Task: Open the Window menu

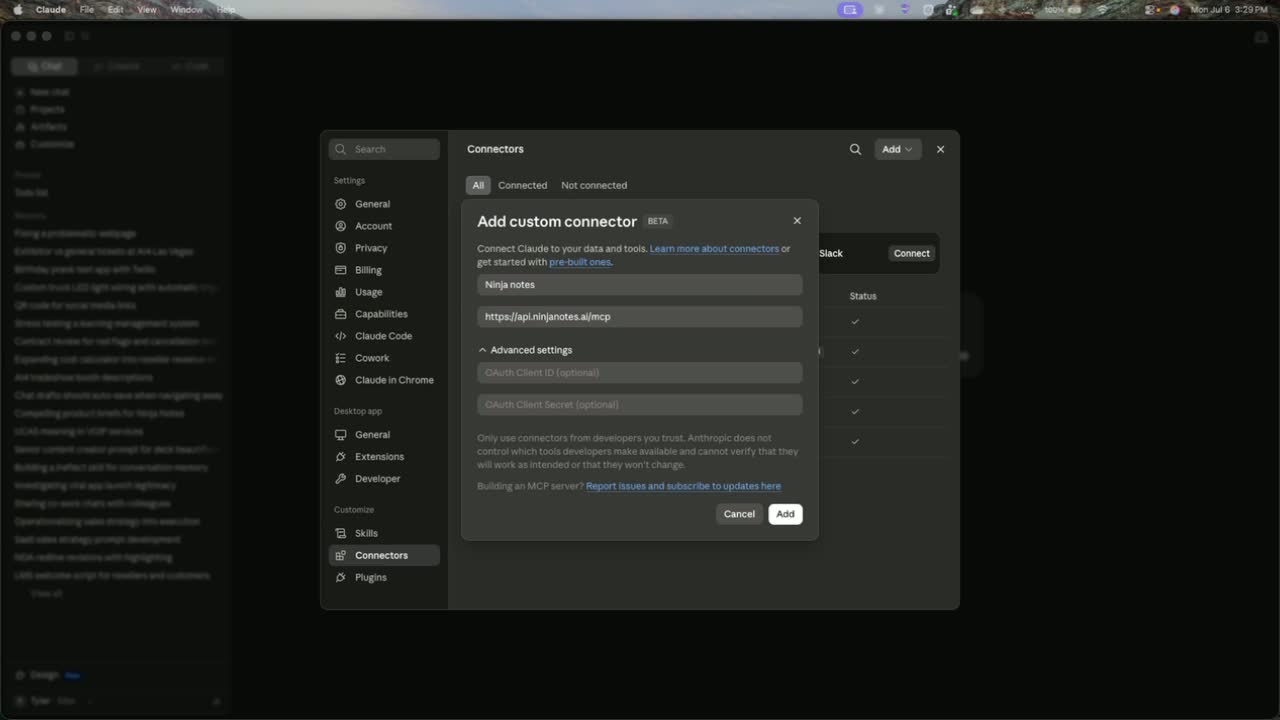Action: click(x=187, y=10)
